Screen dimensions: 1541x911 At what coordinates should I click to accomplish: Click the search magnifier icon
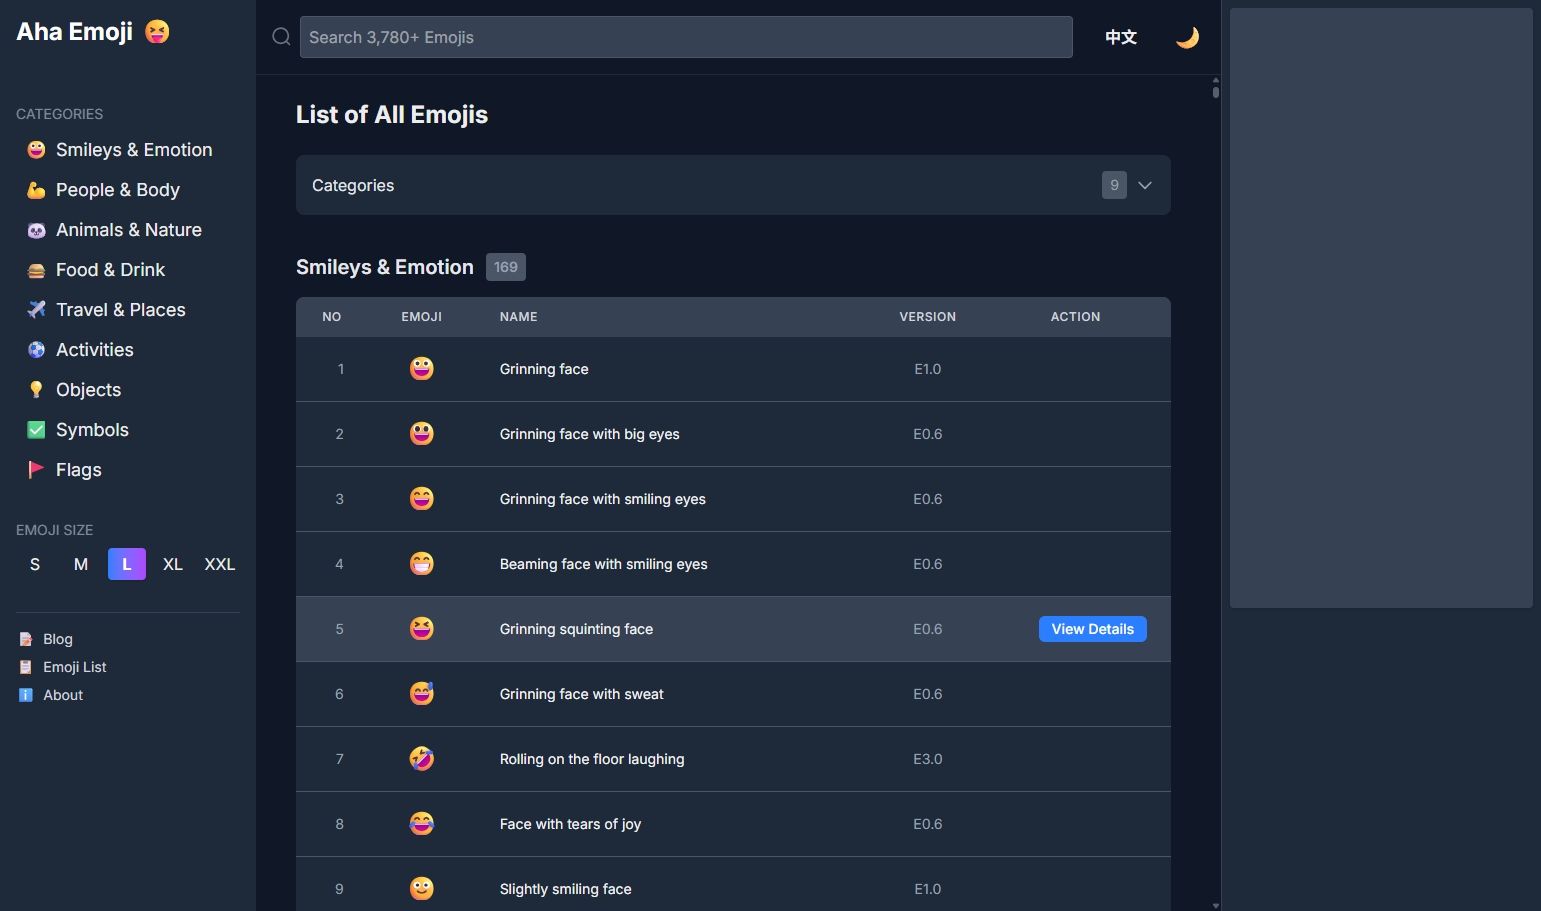coord(281,37)
